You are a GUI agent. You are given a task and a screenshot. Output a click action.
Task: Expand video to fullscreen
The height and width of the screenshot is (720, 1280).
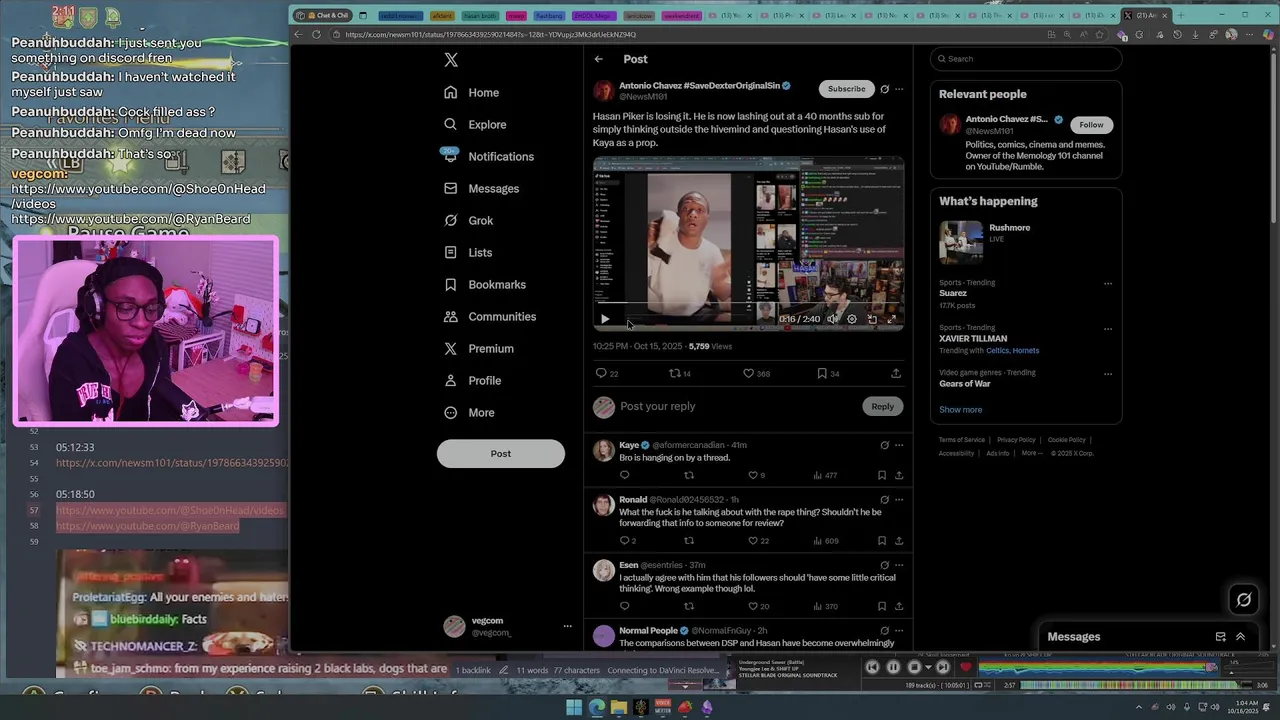[892, 319]
